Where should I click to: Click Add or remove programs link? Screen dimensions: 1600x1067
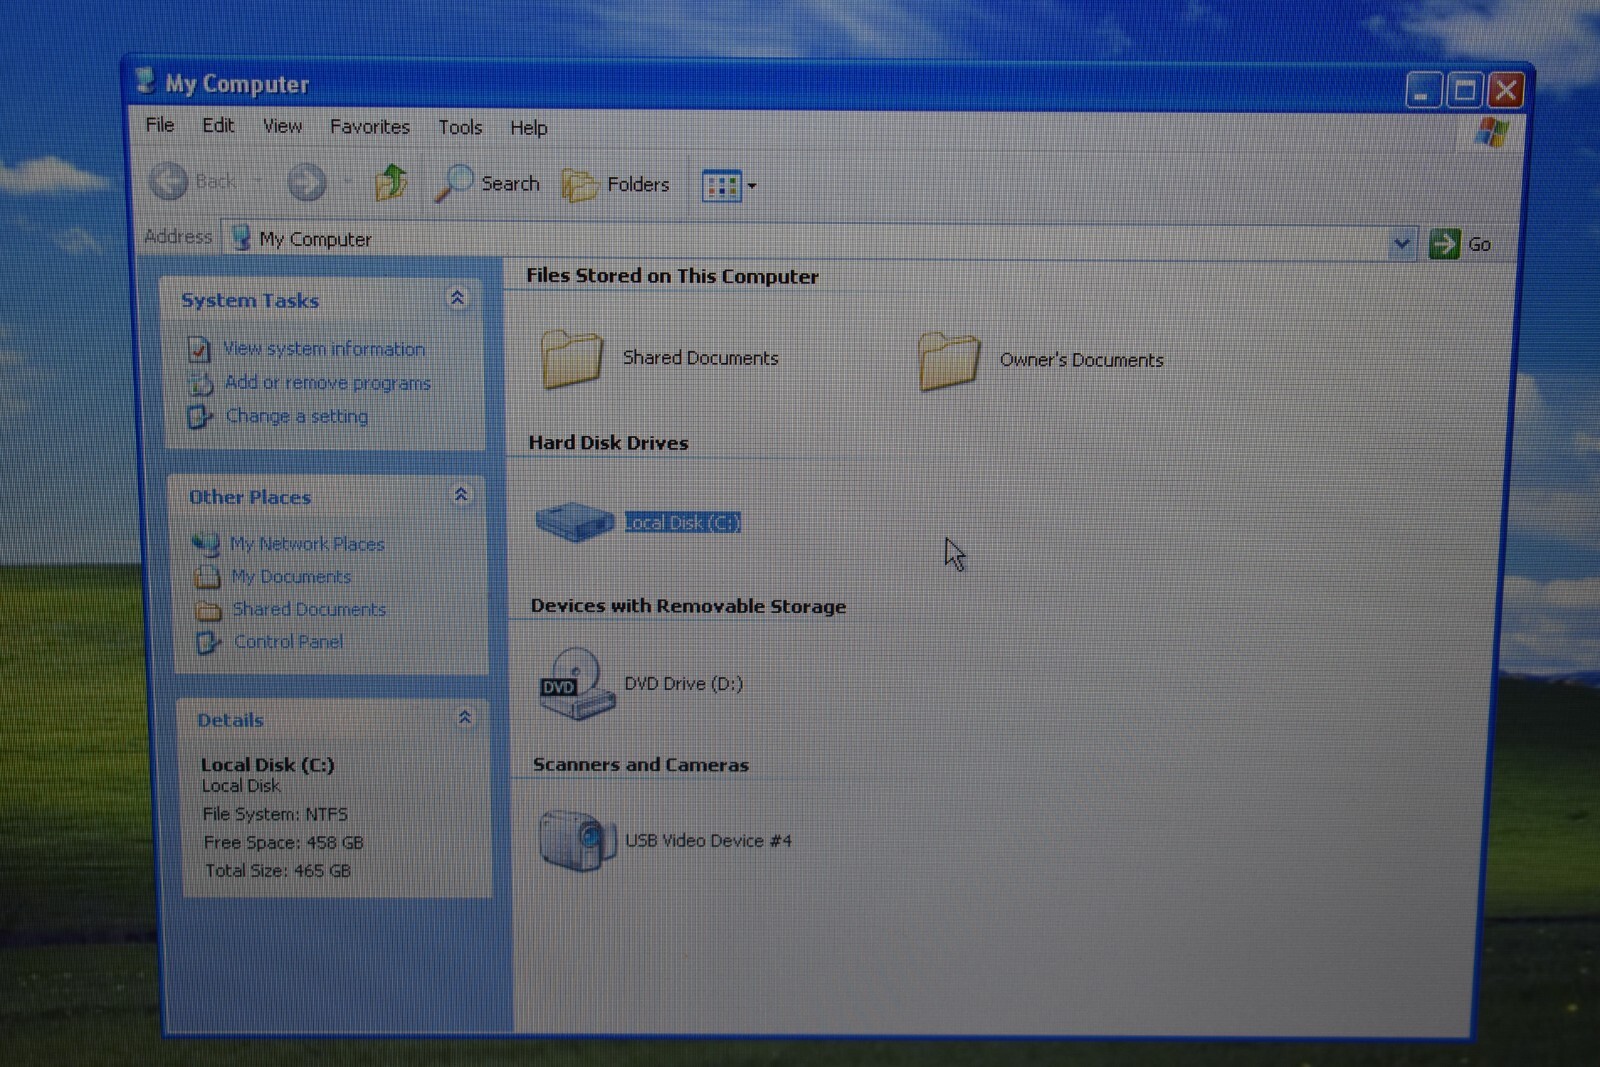pyautogui.click(x=328, y=383)
